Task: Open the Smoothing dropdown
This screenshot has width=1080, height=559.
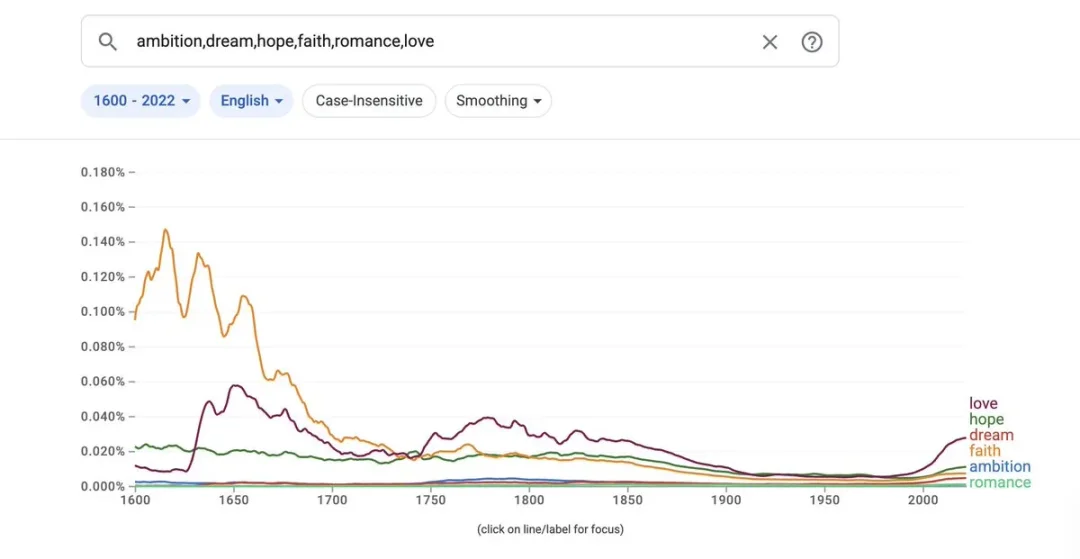Action: click(498, 101)
